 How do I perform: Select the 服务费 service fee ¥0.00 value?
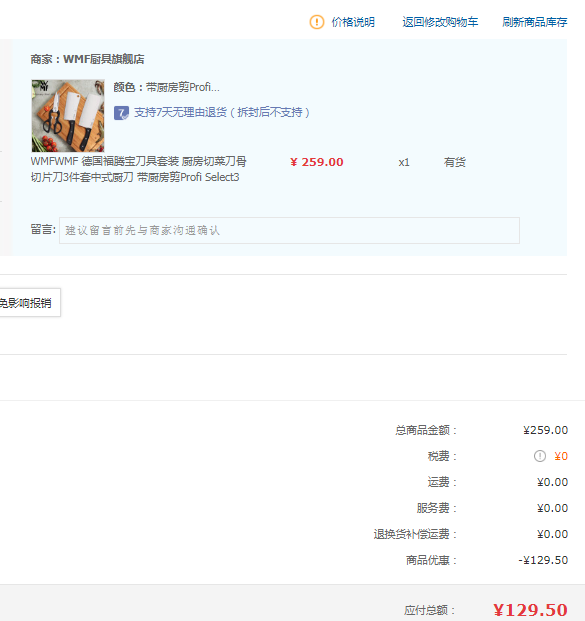click(x=553, y=508)
